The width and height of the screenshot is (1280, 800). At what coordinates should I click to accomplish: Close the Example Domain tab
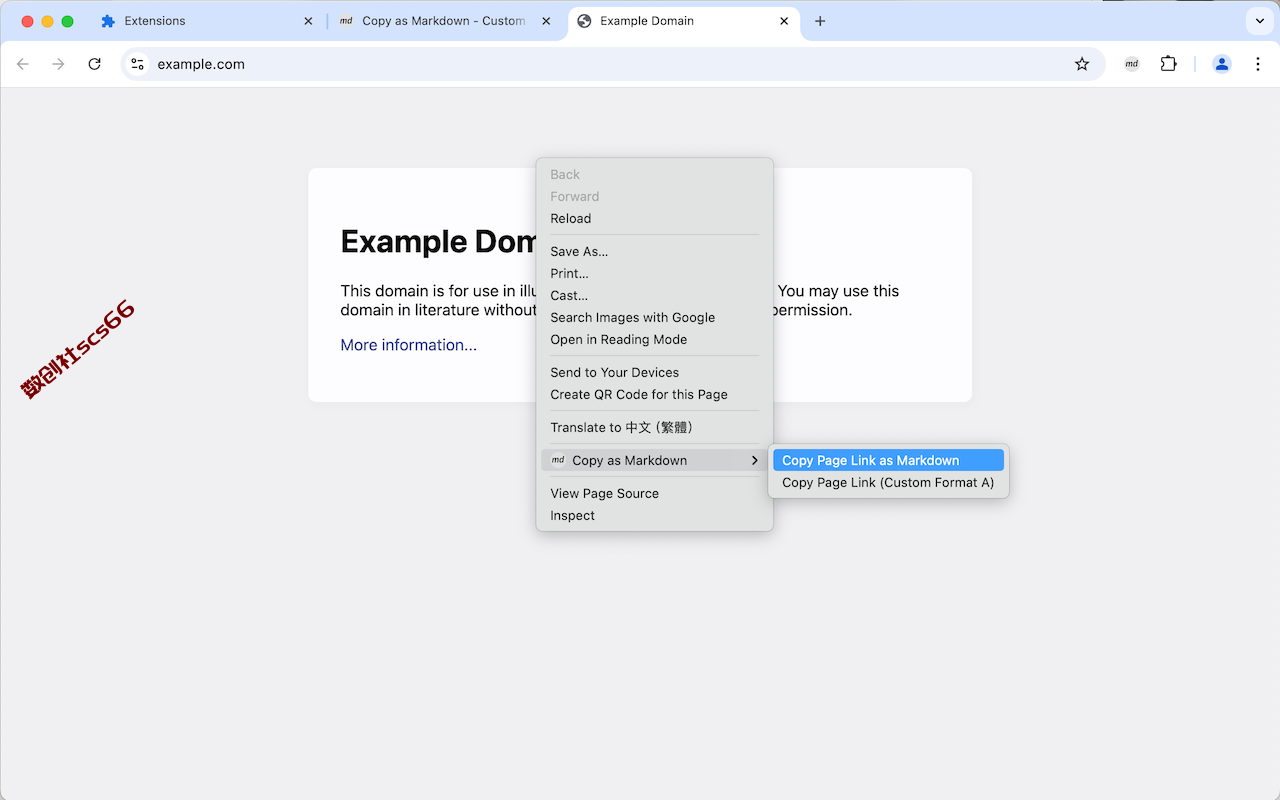(x=784, y=21)
